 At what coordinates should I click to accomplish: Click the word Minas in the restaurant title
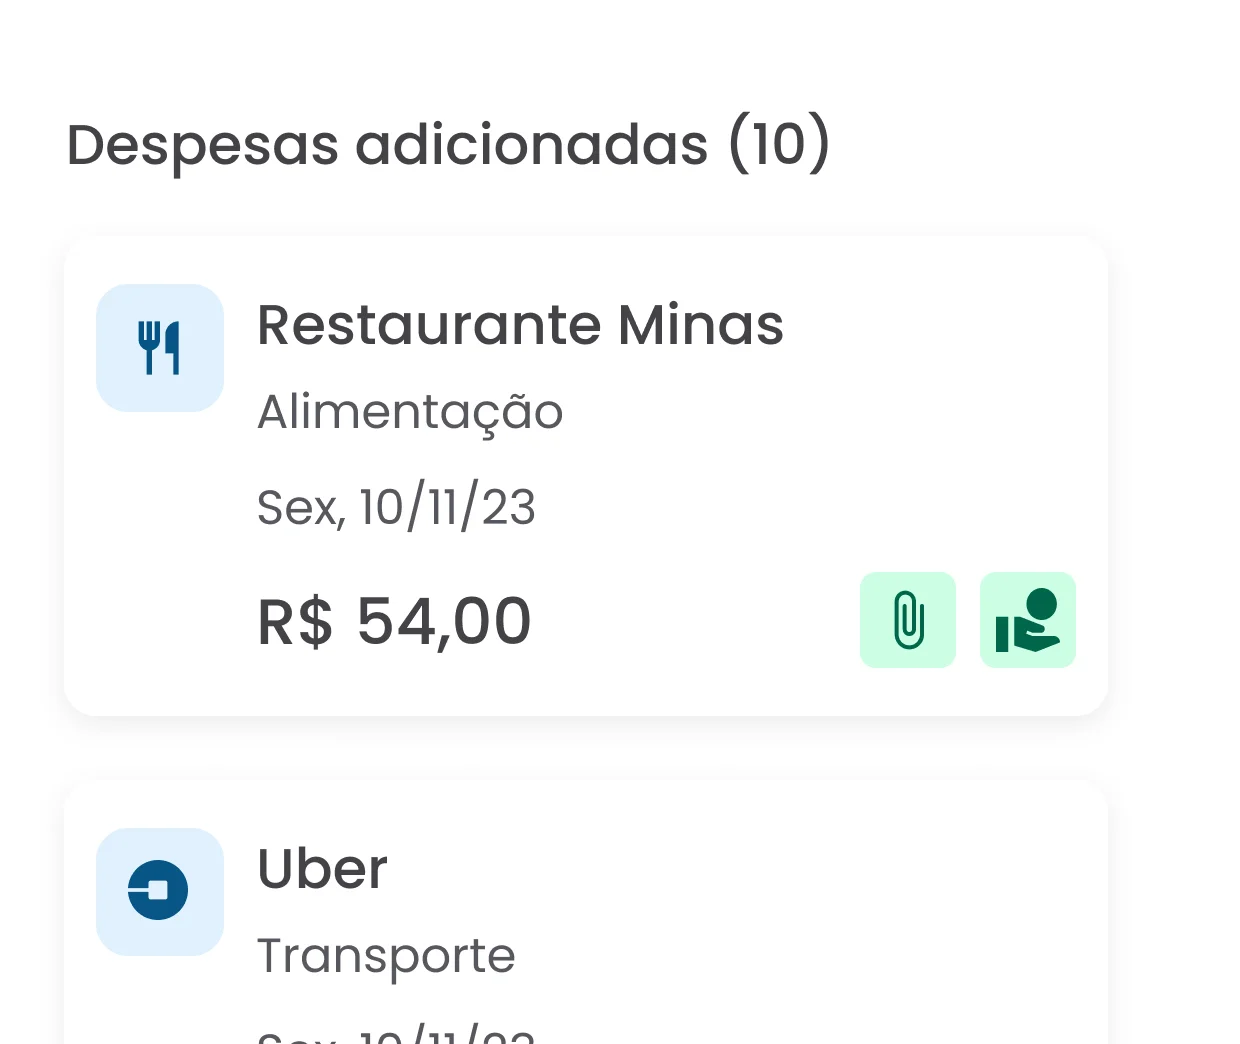point(700,325)
